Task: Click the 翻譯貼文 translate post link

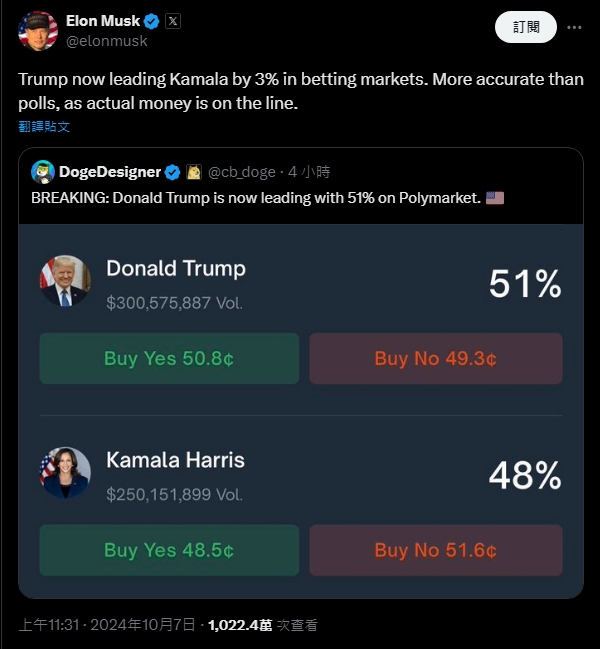Action: (x=44, y=127)
